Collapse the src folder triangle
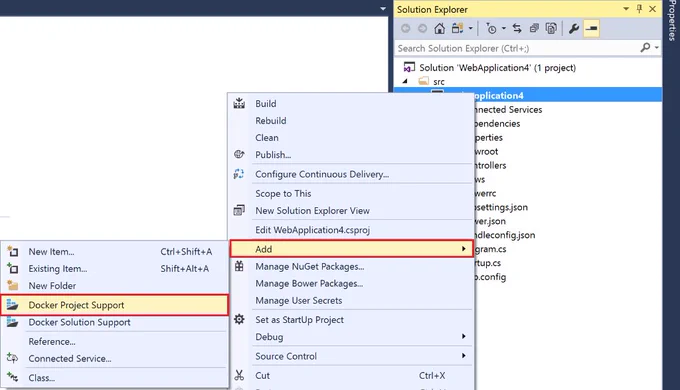This screenshot has height=390, width=680. pyautogui.click(x=405, y=81)
